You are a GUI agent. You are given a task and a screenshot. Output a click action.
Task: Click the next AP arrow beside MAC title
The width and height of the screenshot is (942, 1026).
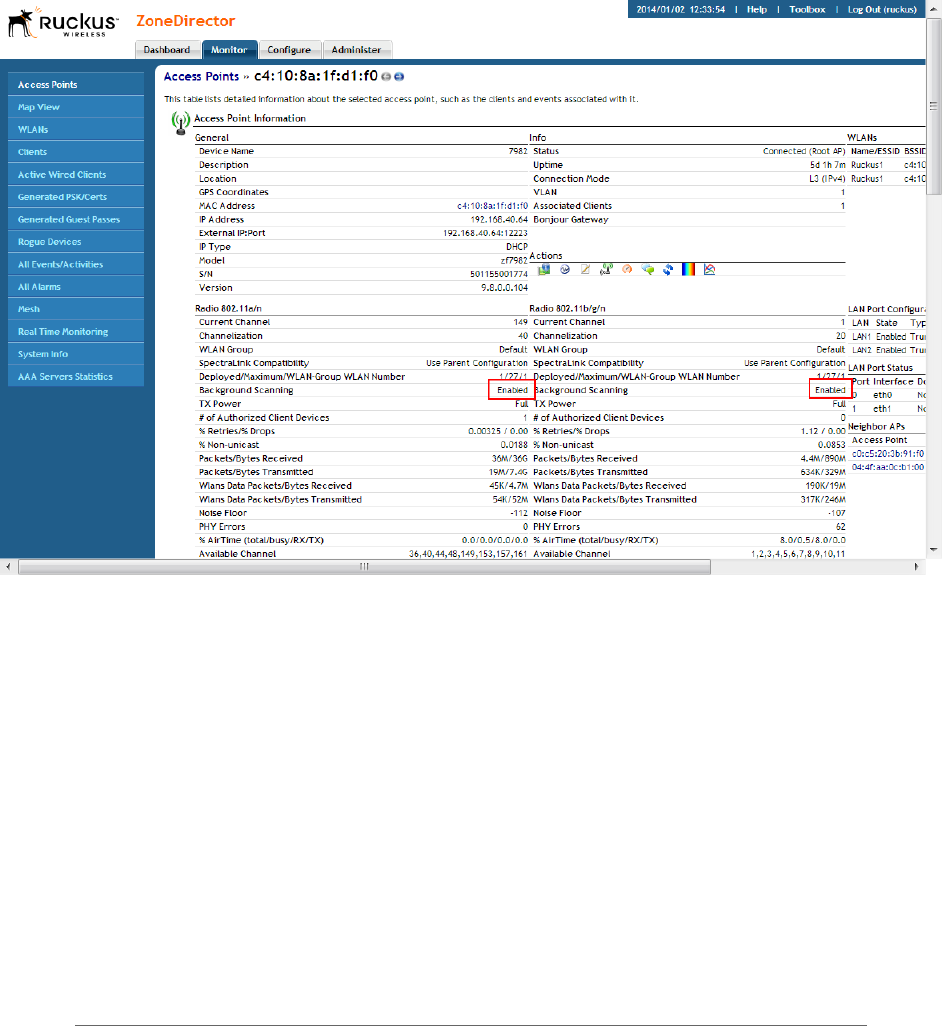(x=399, y=77)
